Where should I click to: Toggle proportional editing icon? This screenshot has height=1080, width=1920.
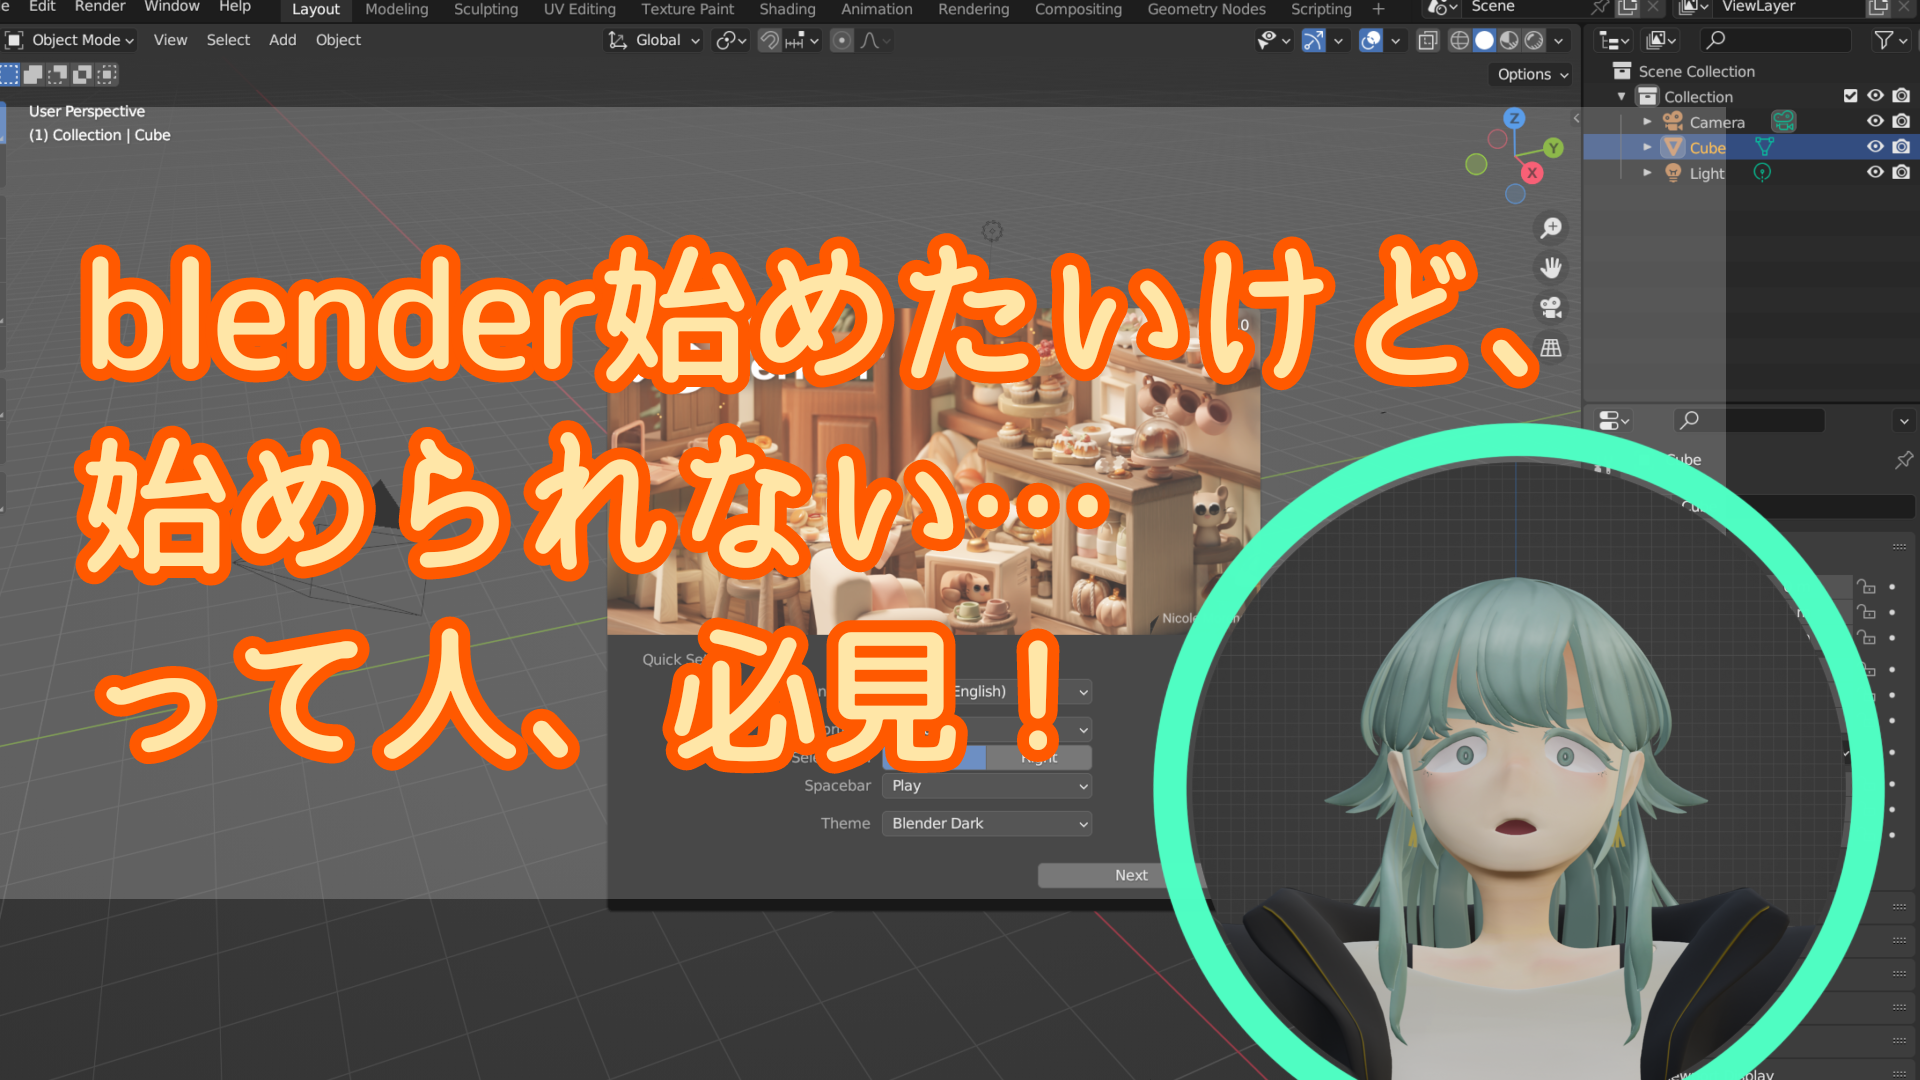pyautogui.click(x=842, y=40)
